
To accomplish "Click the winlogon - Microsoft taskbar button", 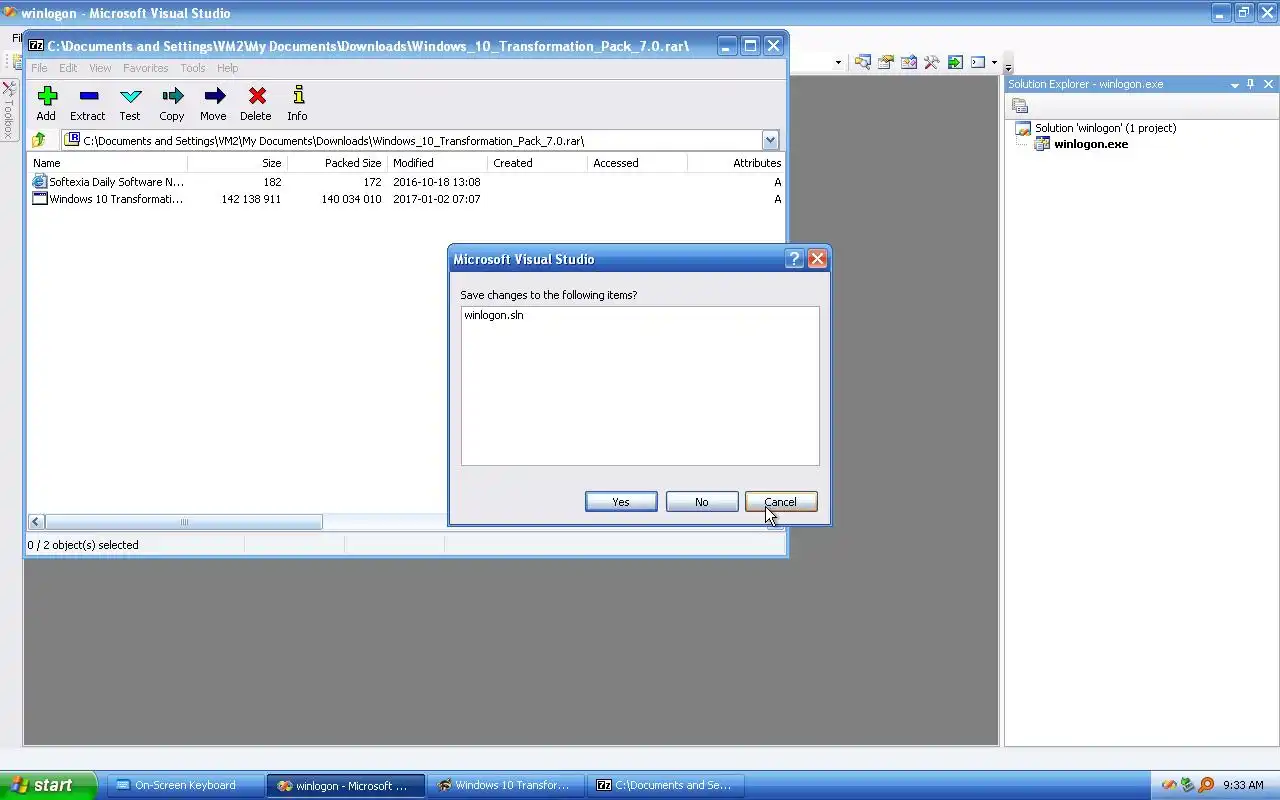I will [345, 786].
